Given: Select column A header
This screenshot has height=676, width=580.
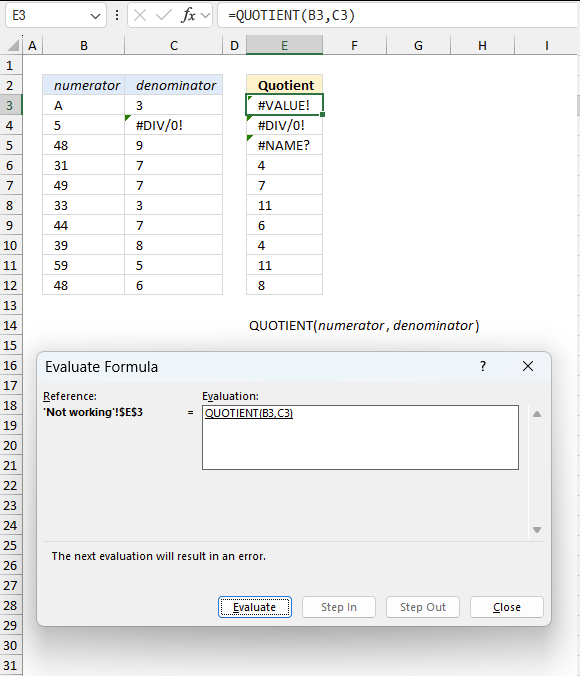Looking at the screenshot, I should pos(32,45).
